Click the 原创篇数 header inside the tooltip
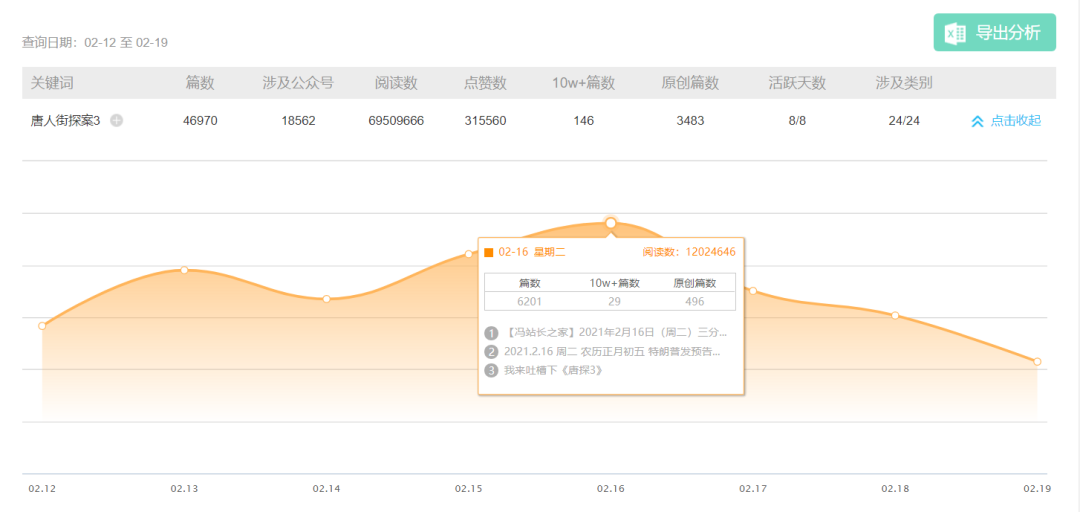This screenshot has height=512, width=1080. [x=695, y=283]
